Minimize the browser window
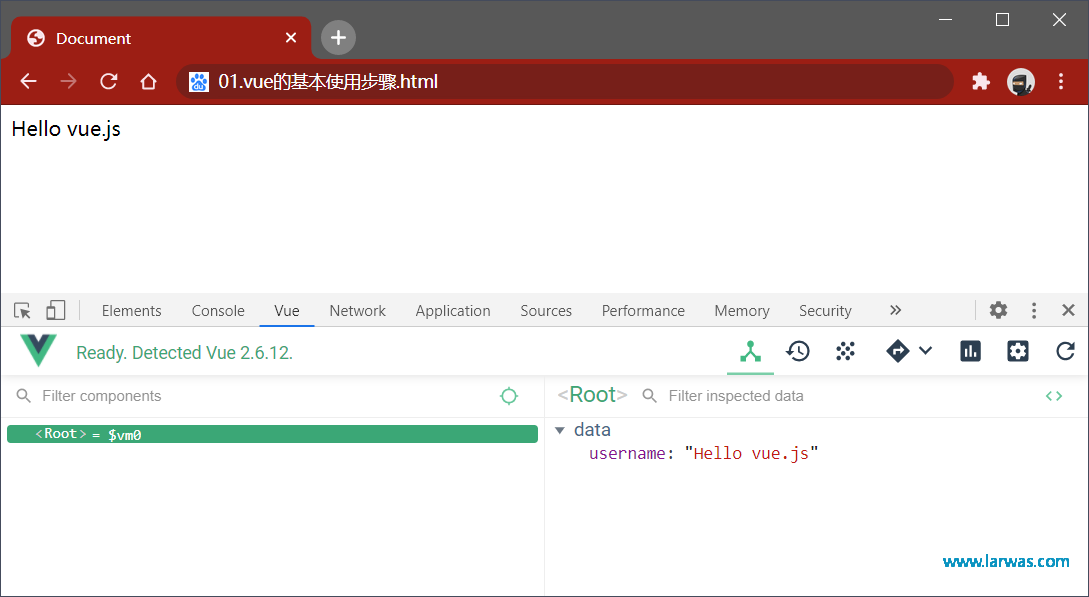This screenshot has height=597, width=1089. [945, 19]
